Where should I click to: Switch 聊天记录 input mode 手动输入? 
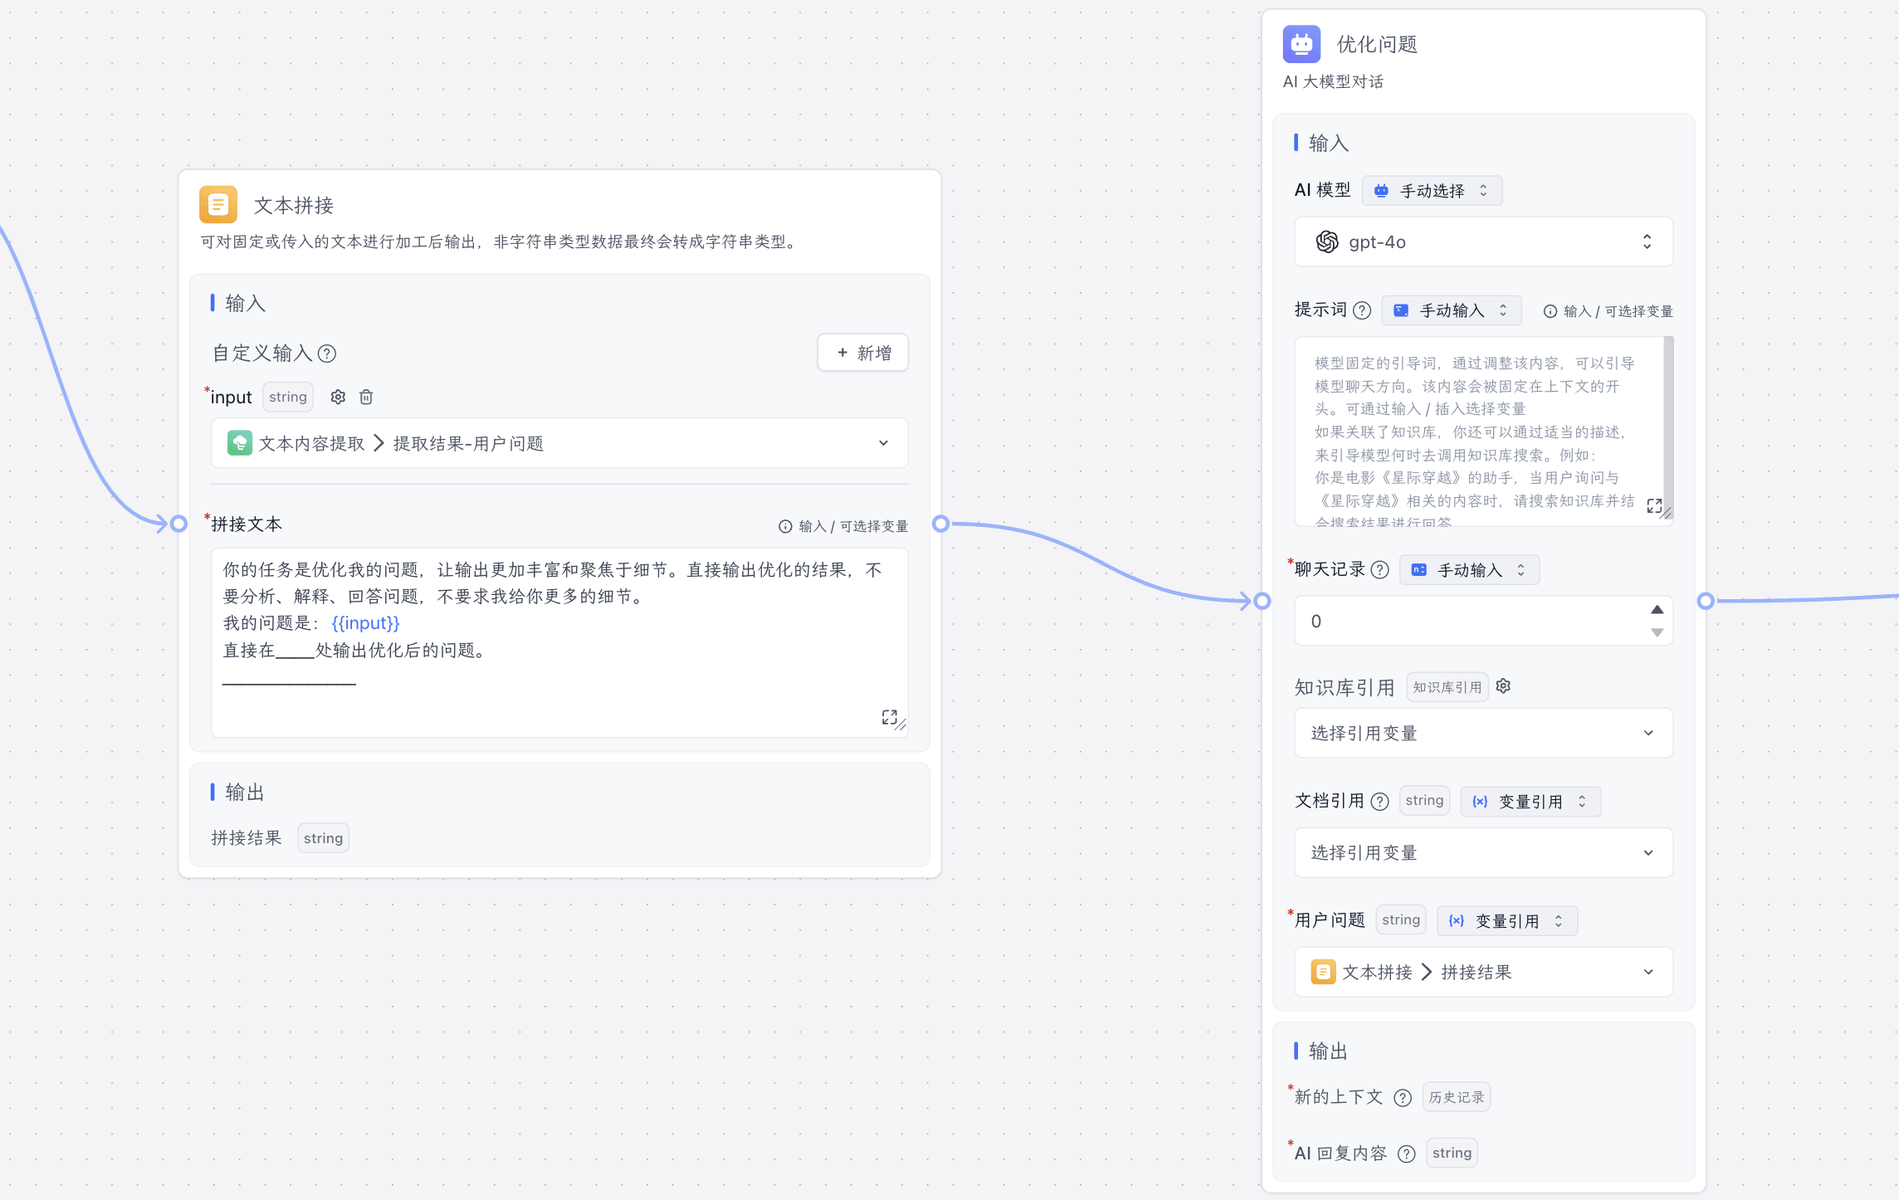(1470, 570)
